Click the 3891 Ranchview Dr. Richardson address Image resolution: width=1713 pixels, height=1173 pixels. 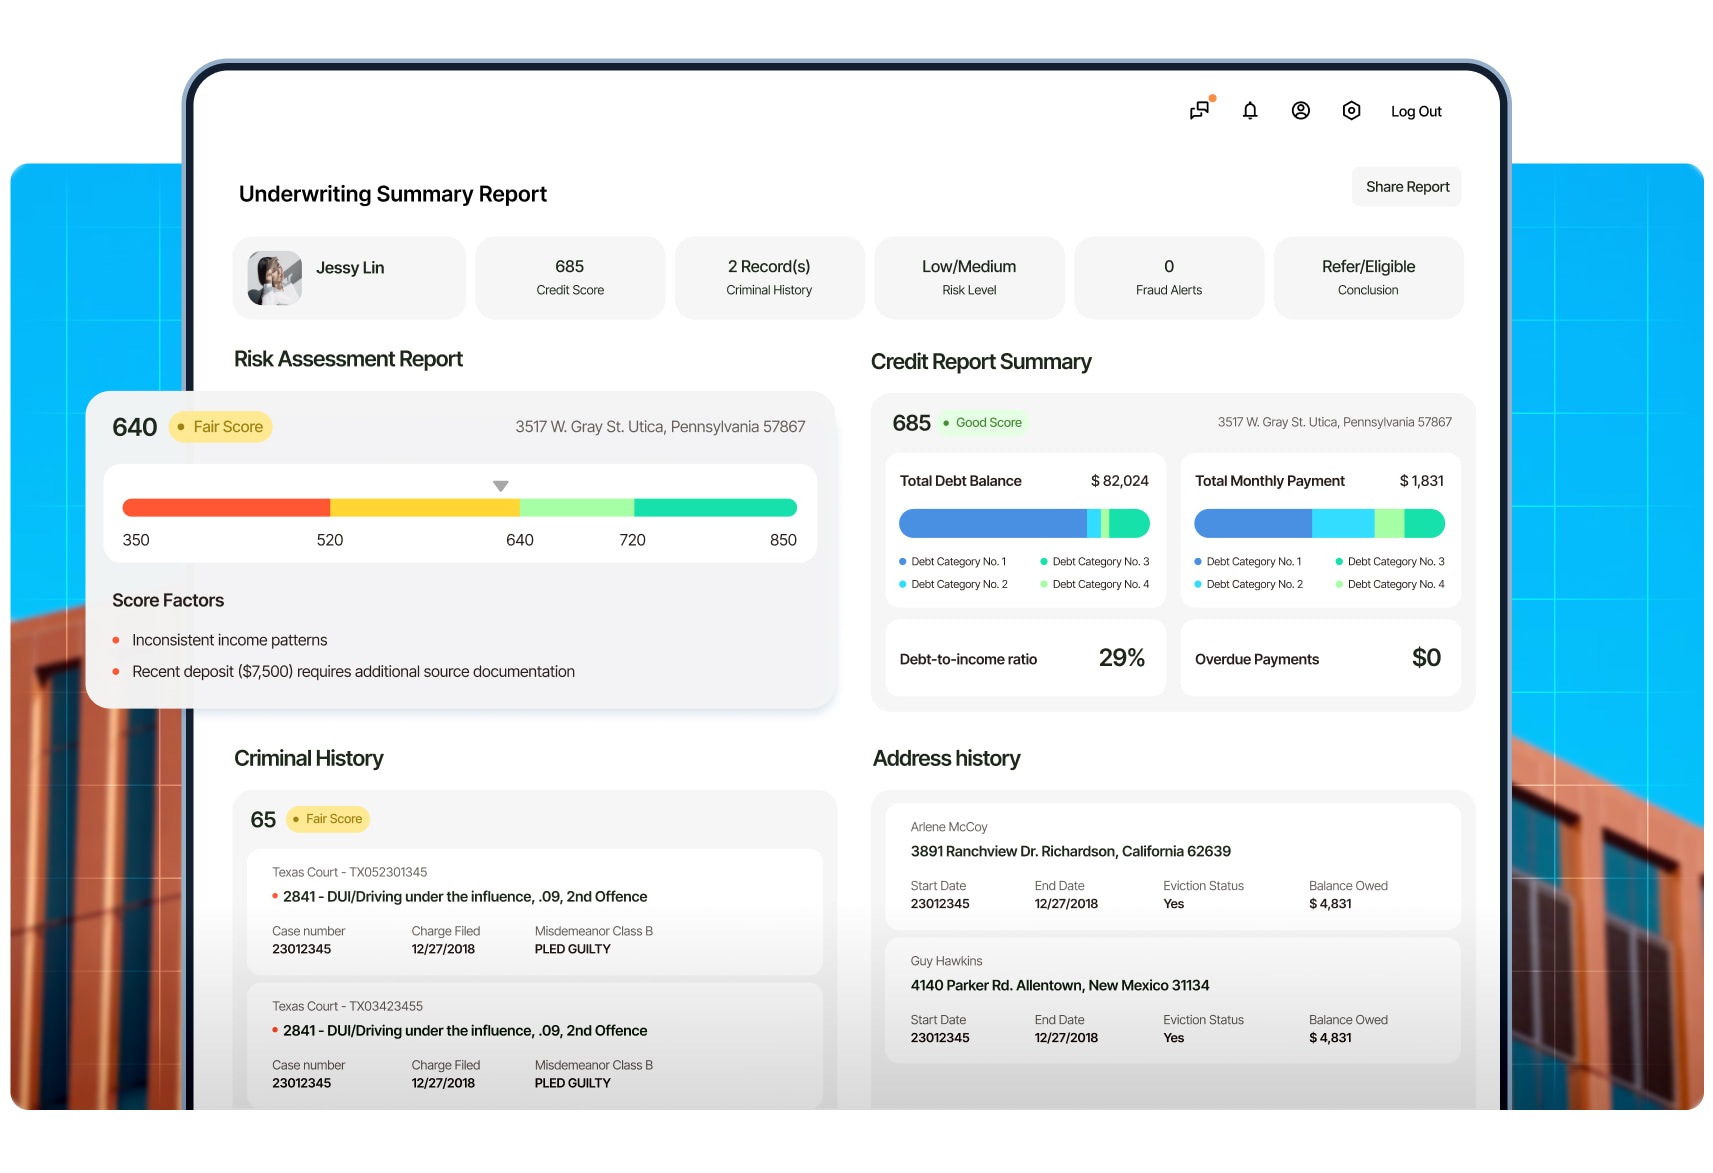pyautogui.click(x=1070, y=852)
